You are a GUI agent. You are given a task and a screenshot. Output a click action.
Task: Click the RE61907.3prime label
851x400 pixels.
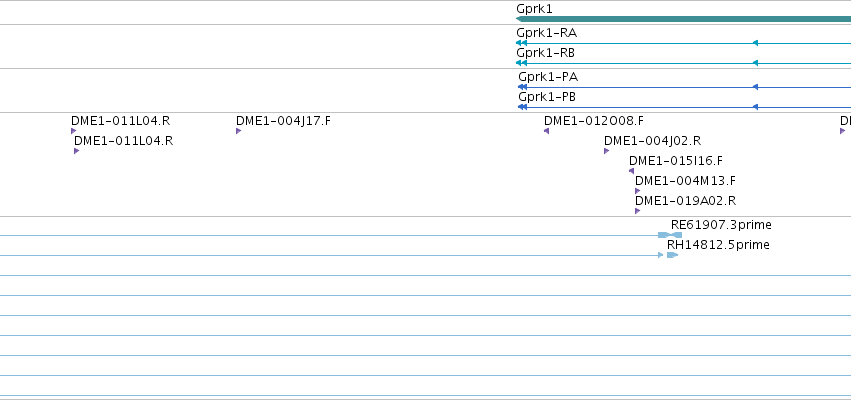[x=721, y=225]
